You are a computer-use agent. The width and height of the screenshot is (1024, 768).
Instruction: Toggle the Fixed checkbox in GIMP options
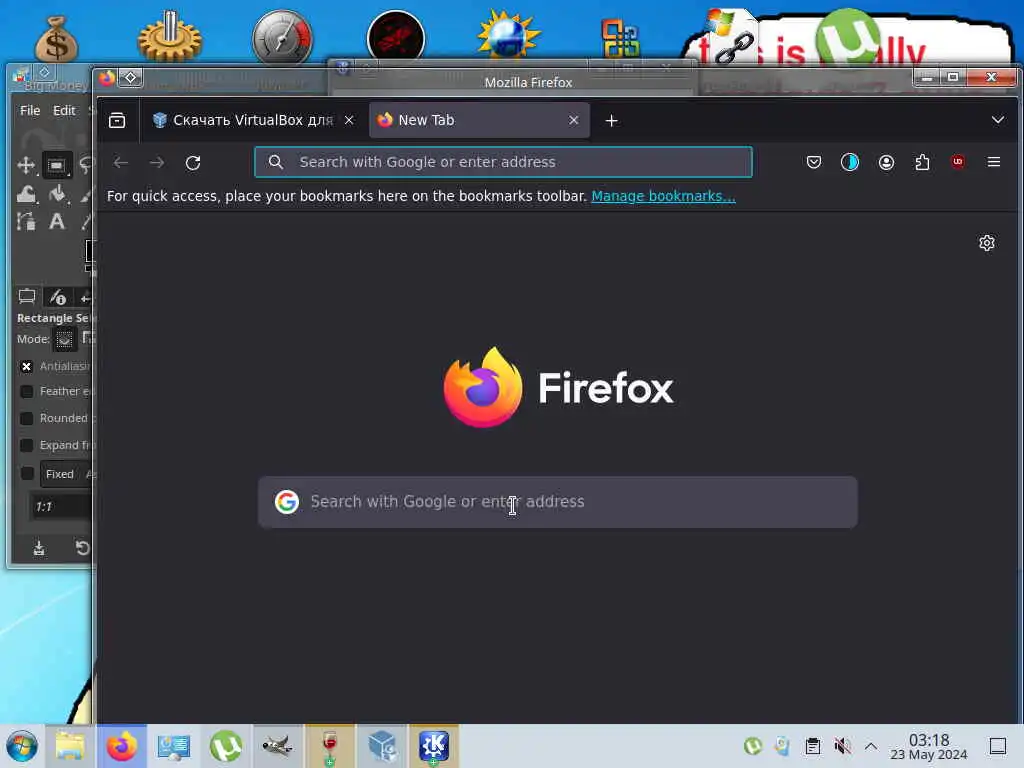click(x=27, y=473)
